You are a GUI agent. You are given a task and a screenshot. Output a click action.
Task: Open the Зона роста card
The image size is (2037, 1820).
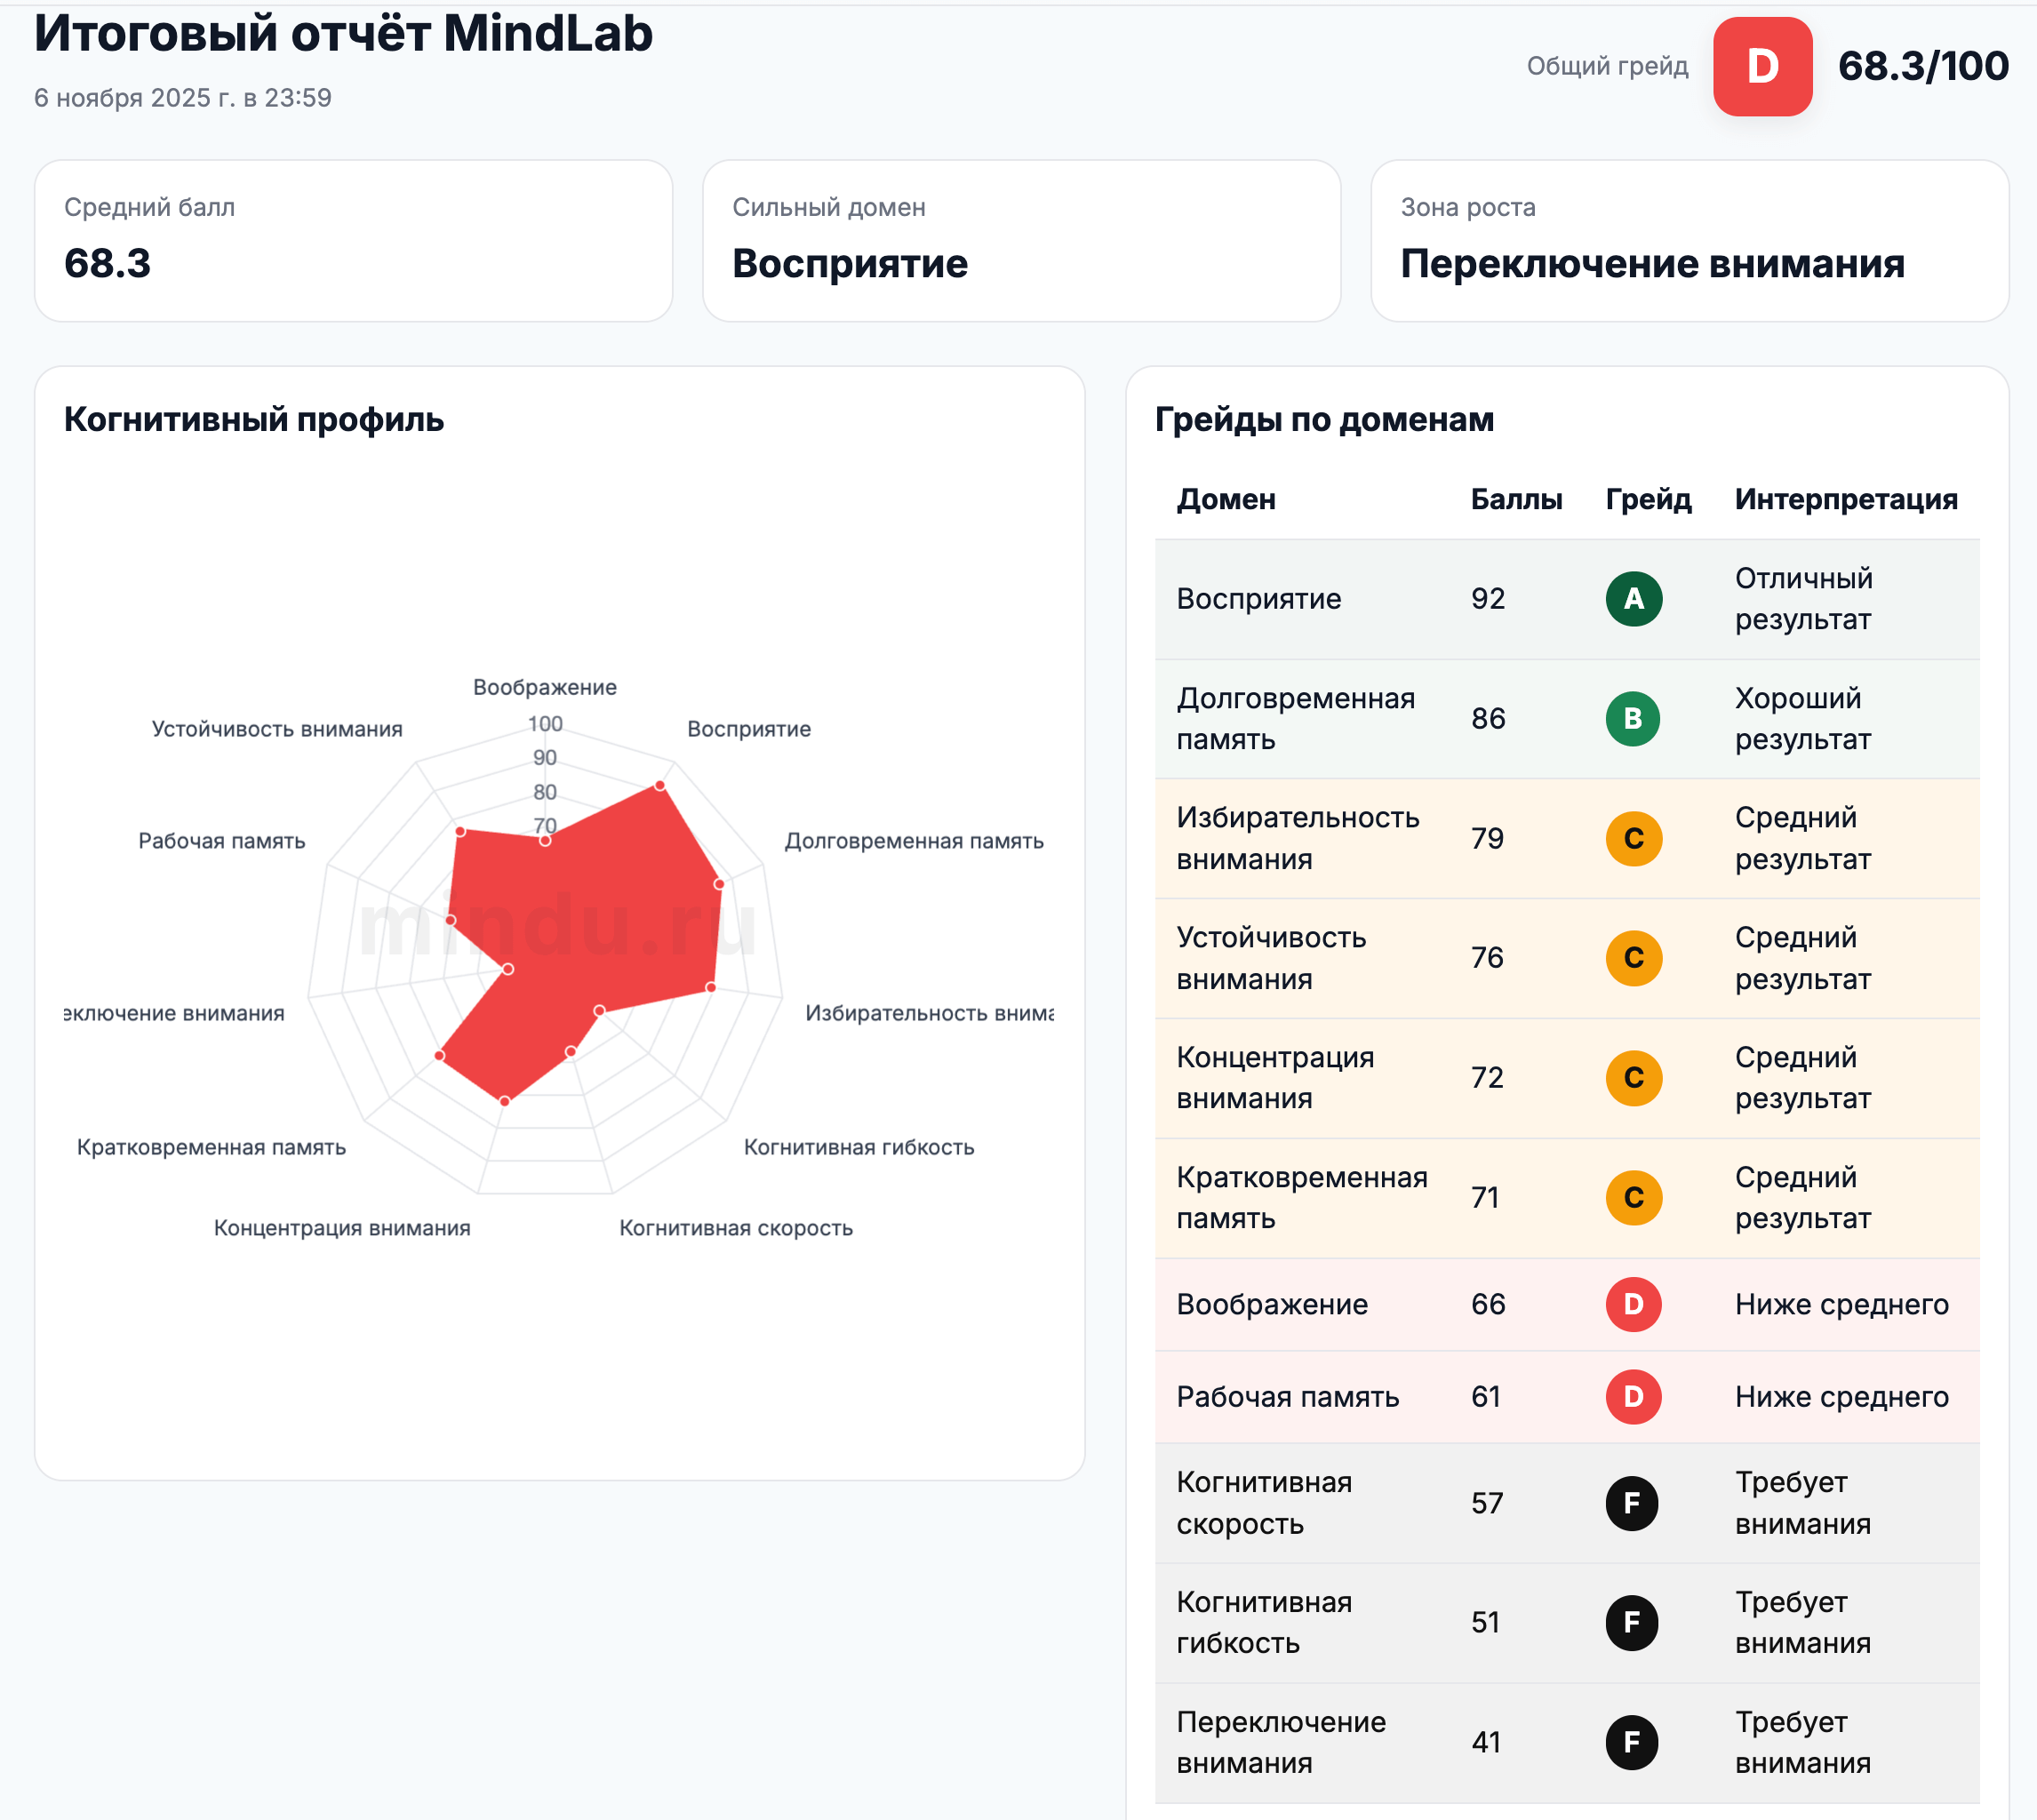pyautogui.click(x=1689, y=241)
